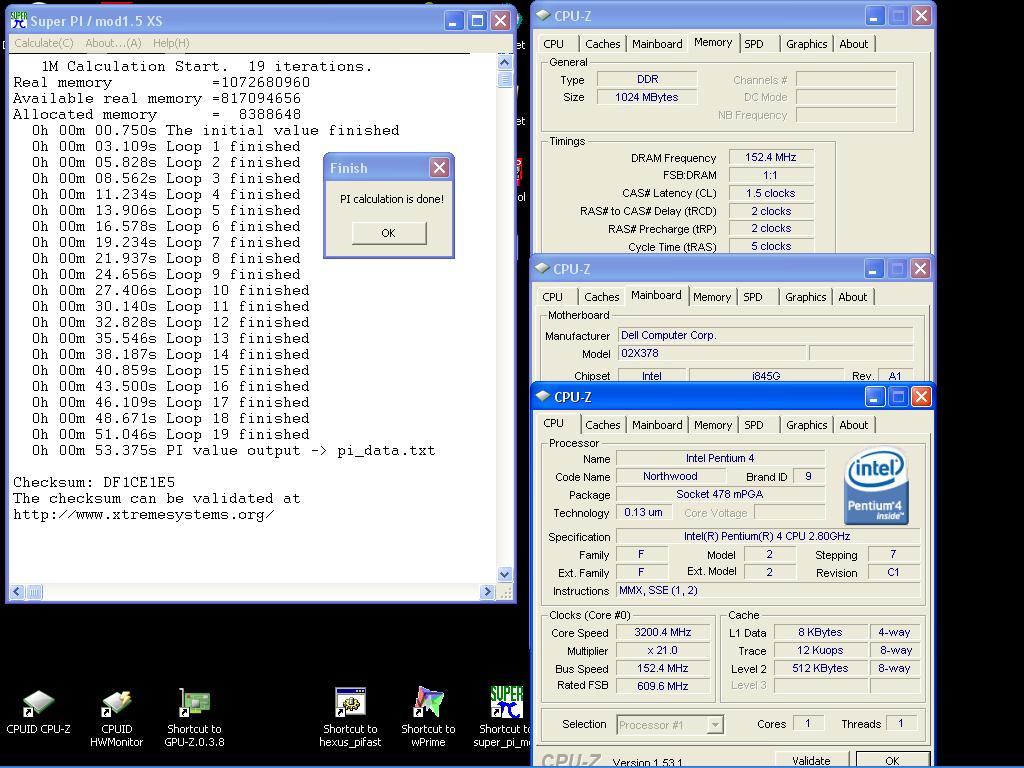Viewport: 1024px width, 768px height.
Task: Close the Finish dialog with X
Action: pyautogui.click(x=440, y=168)
